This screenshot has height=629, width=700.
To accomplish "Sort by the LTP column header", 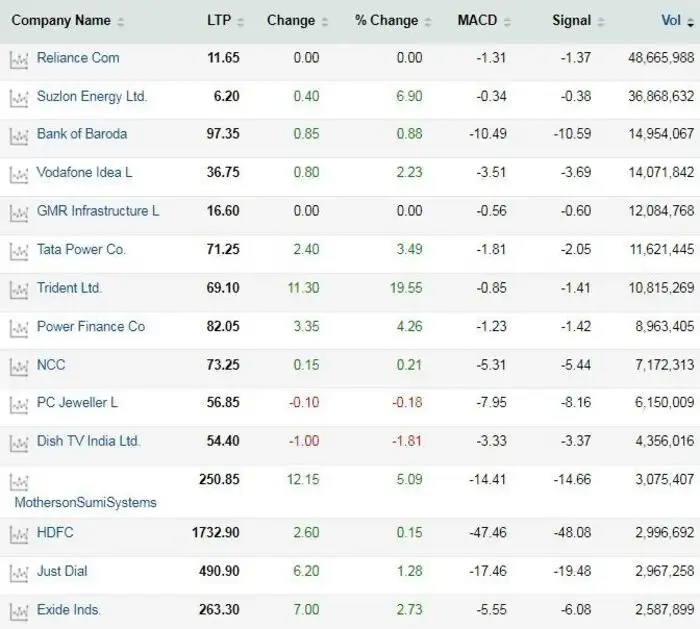I will pyautogui.click(x=219, y=21).
